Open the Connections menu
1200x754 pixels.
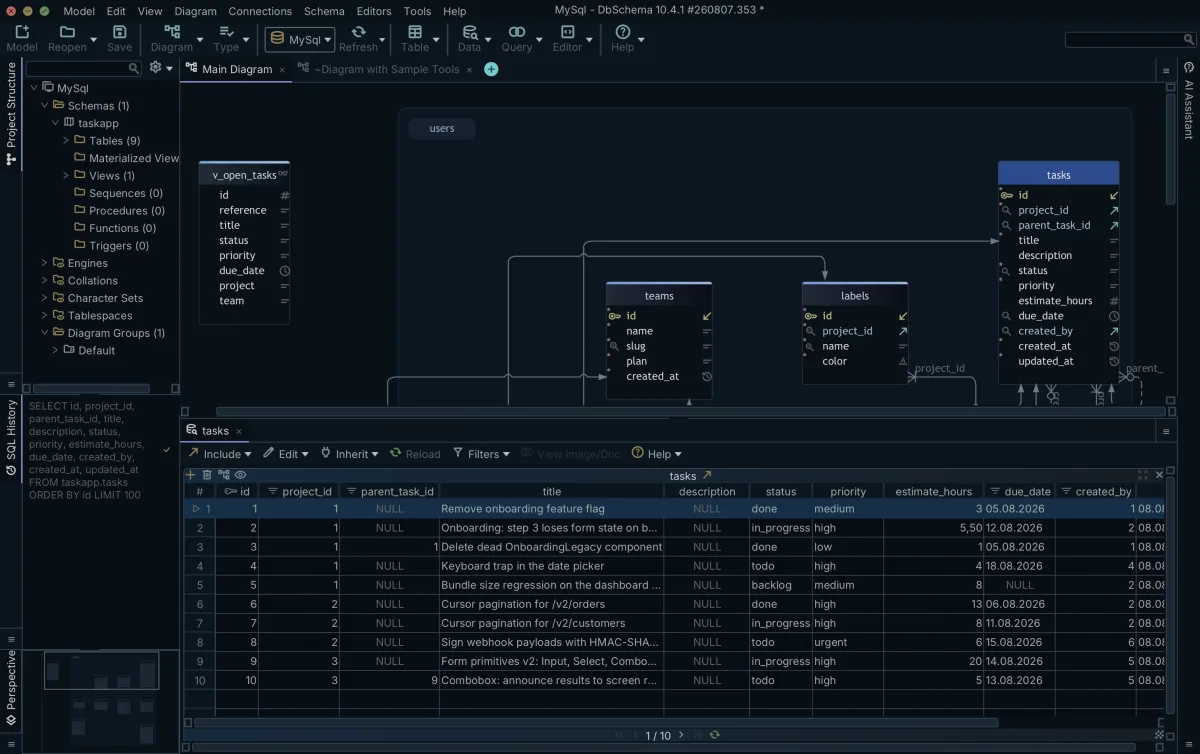[x=260, y=11]
